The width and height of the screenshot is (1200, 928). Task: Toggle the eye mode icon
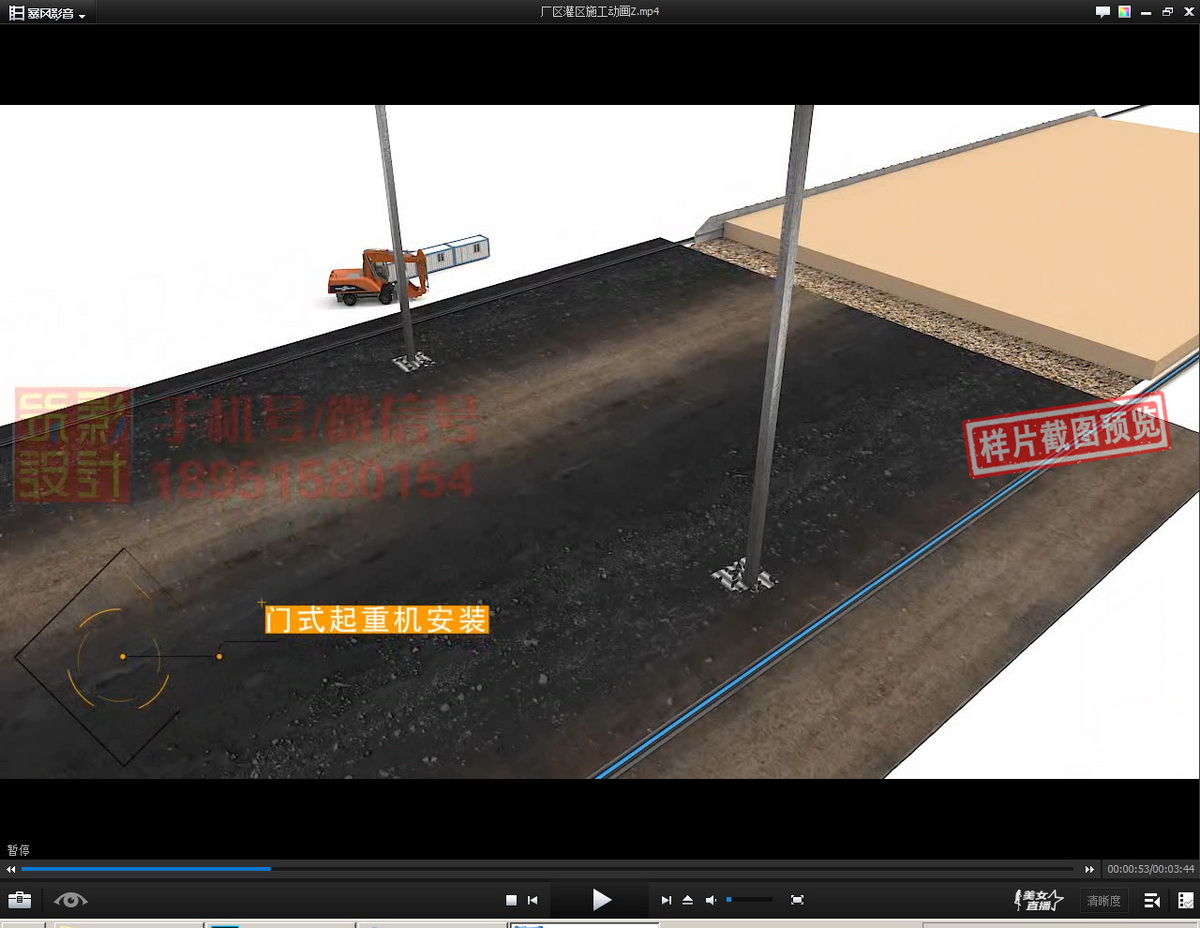[70, 900]
